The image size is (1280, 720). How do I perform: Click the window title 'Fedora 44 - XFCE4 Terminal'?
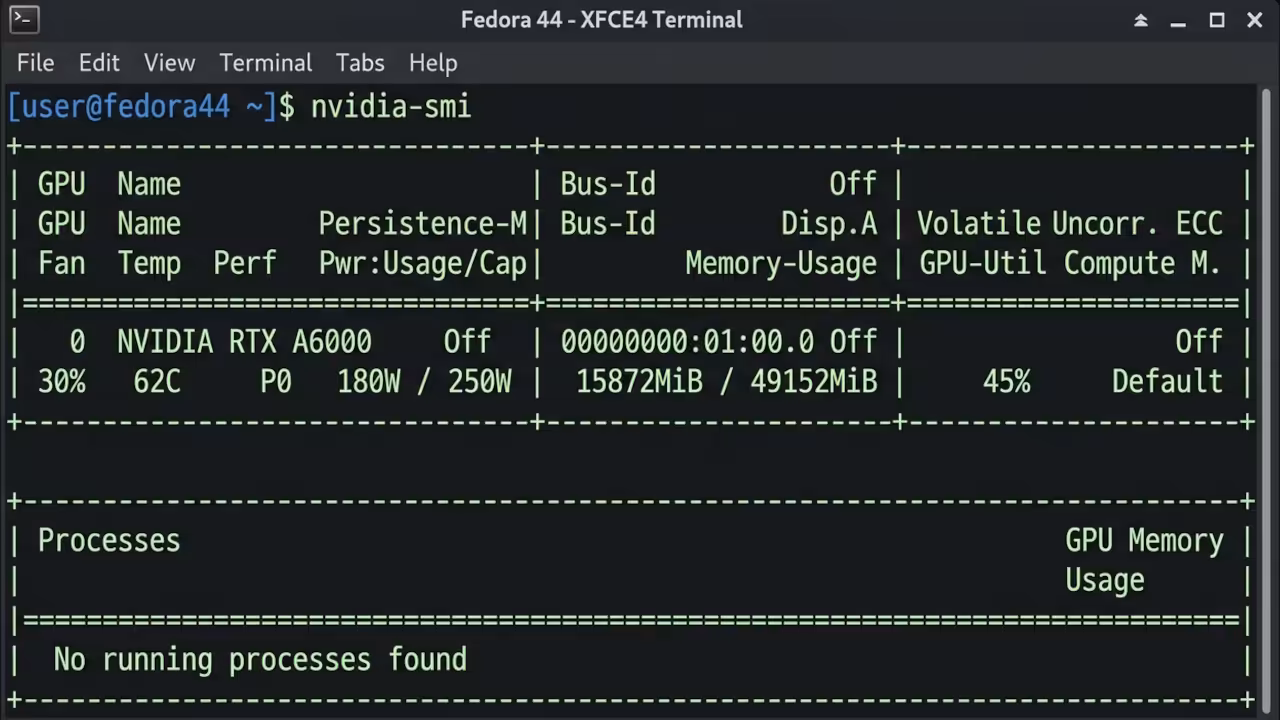[x=602, y=20]
